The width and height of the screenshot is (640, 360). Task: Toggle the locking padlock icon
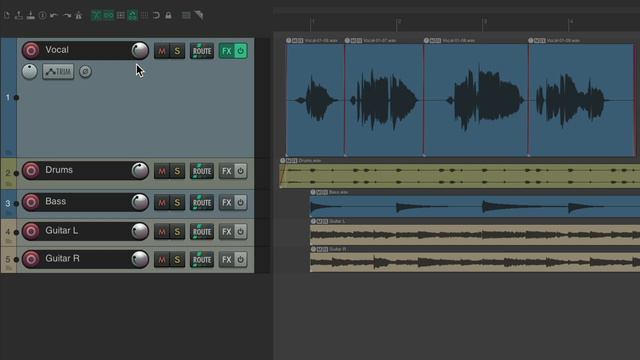click(169, 16)
